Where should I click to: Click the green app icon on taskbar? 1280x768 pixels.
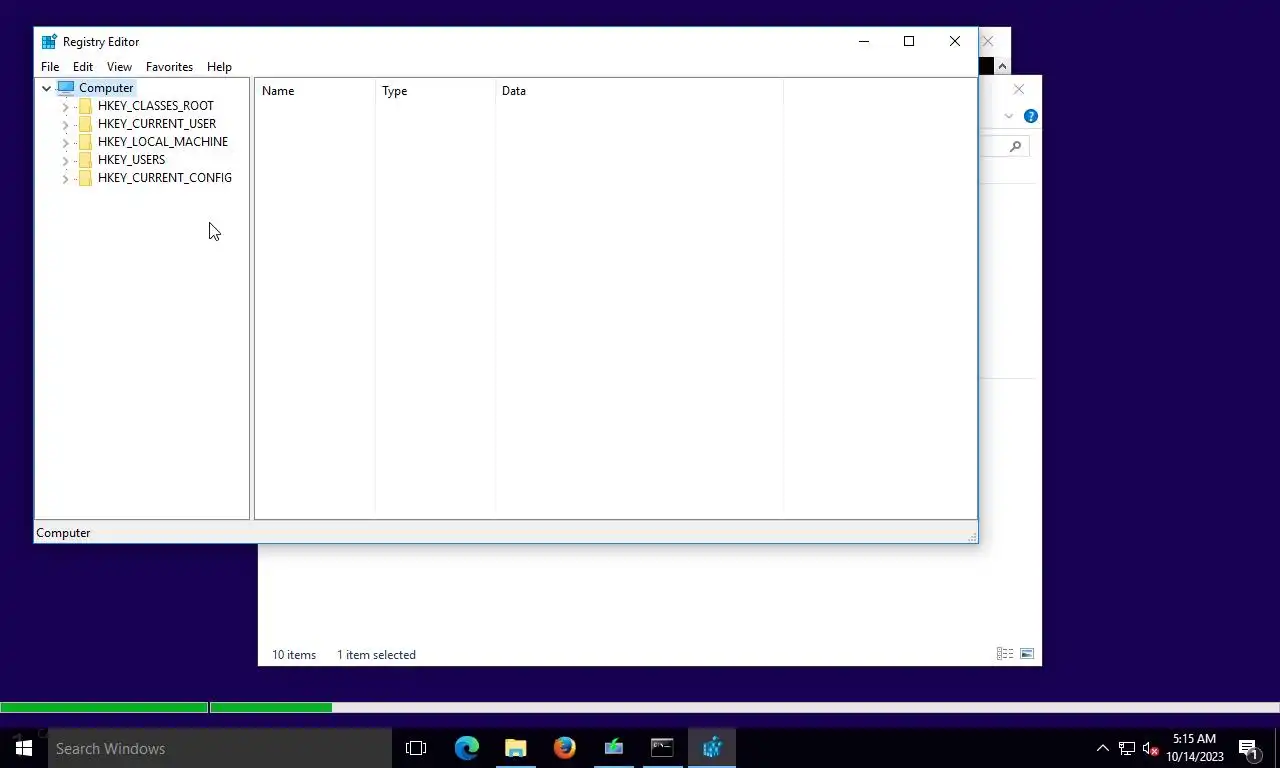click(x=613, y=748)
